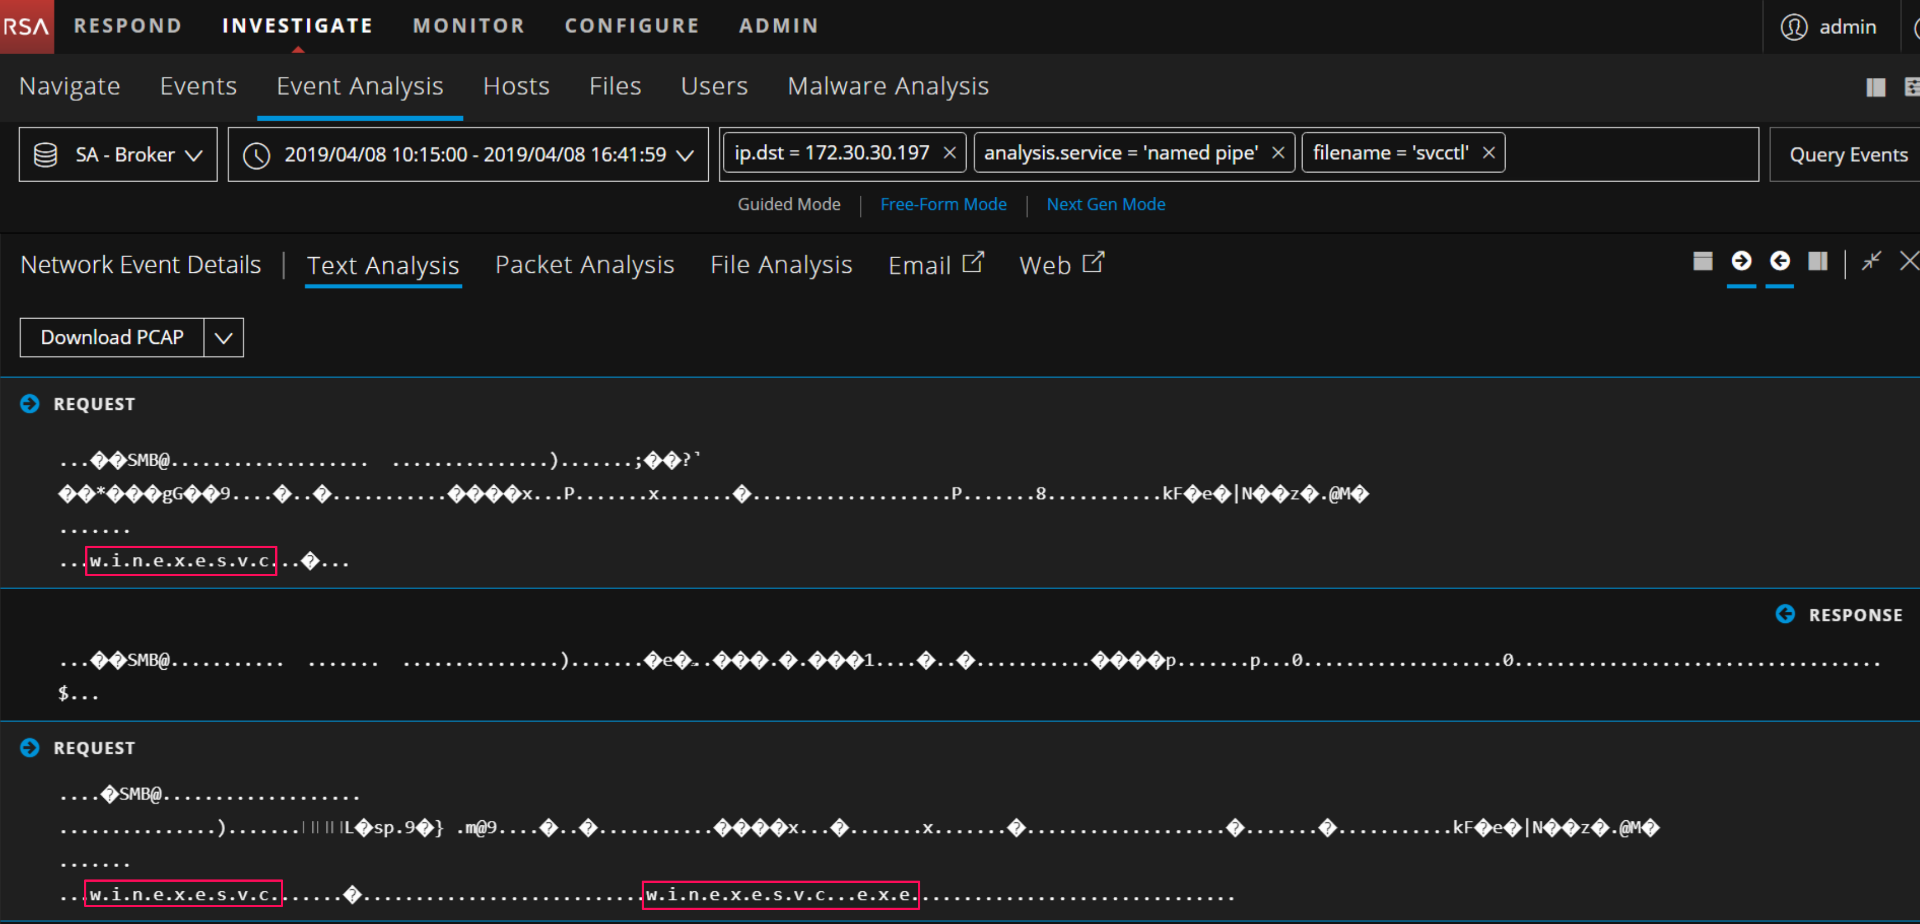Click the Query Events button

pos(1847,155)
